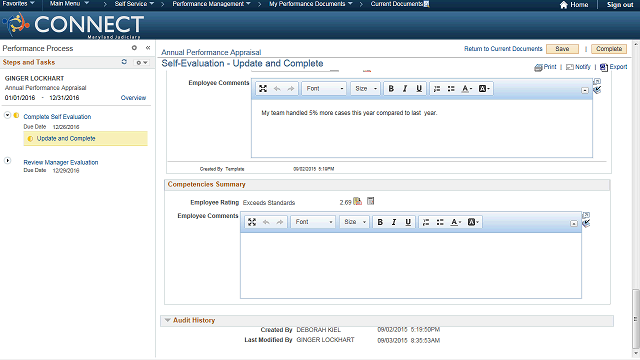Open the Self Service breadcrumb menu
The height and width of the screenshot is (360, 640).
pyautogui.click(x=134, y=4)
